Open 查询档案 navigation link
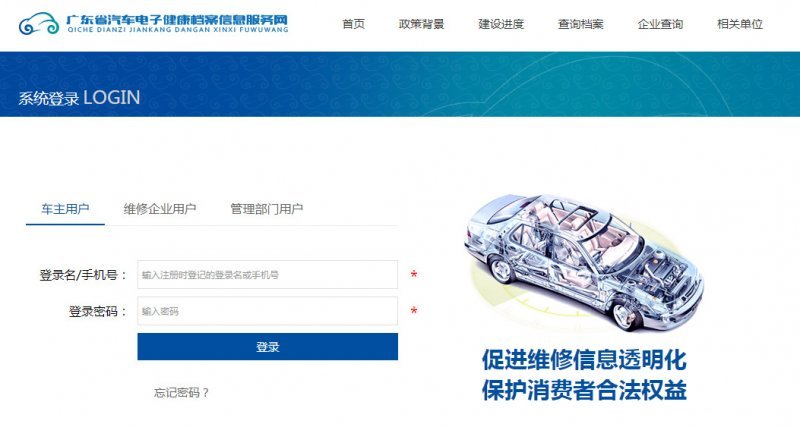800x427 pixels. coord(581,24)
